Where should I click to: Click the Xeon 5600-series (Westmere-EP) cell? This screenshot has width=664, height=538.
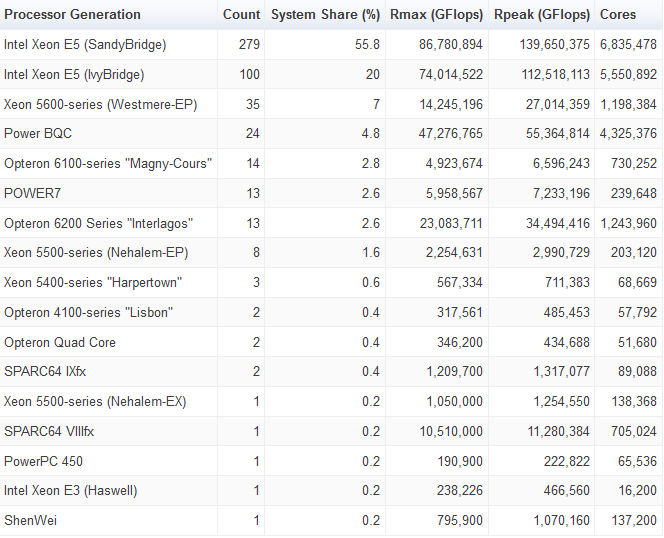[x=100, y=104]
